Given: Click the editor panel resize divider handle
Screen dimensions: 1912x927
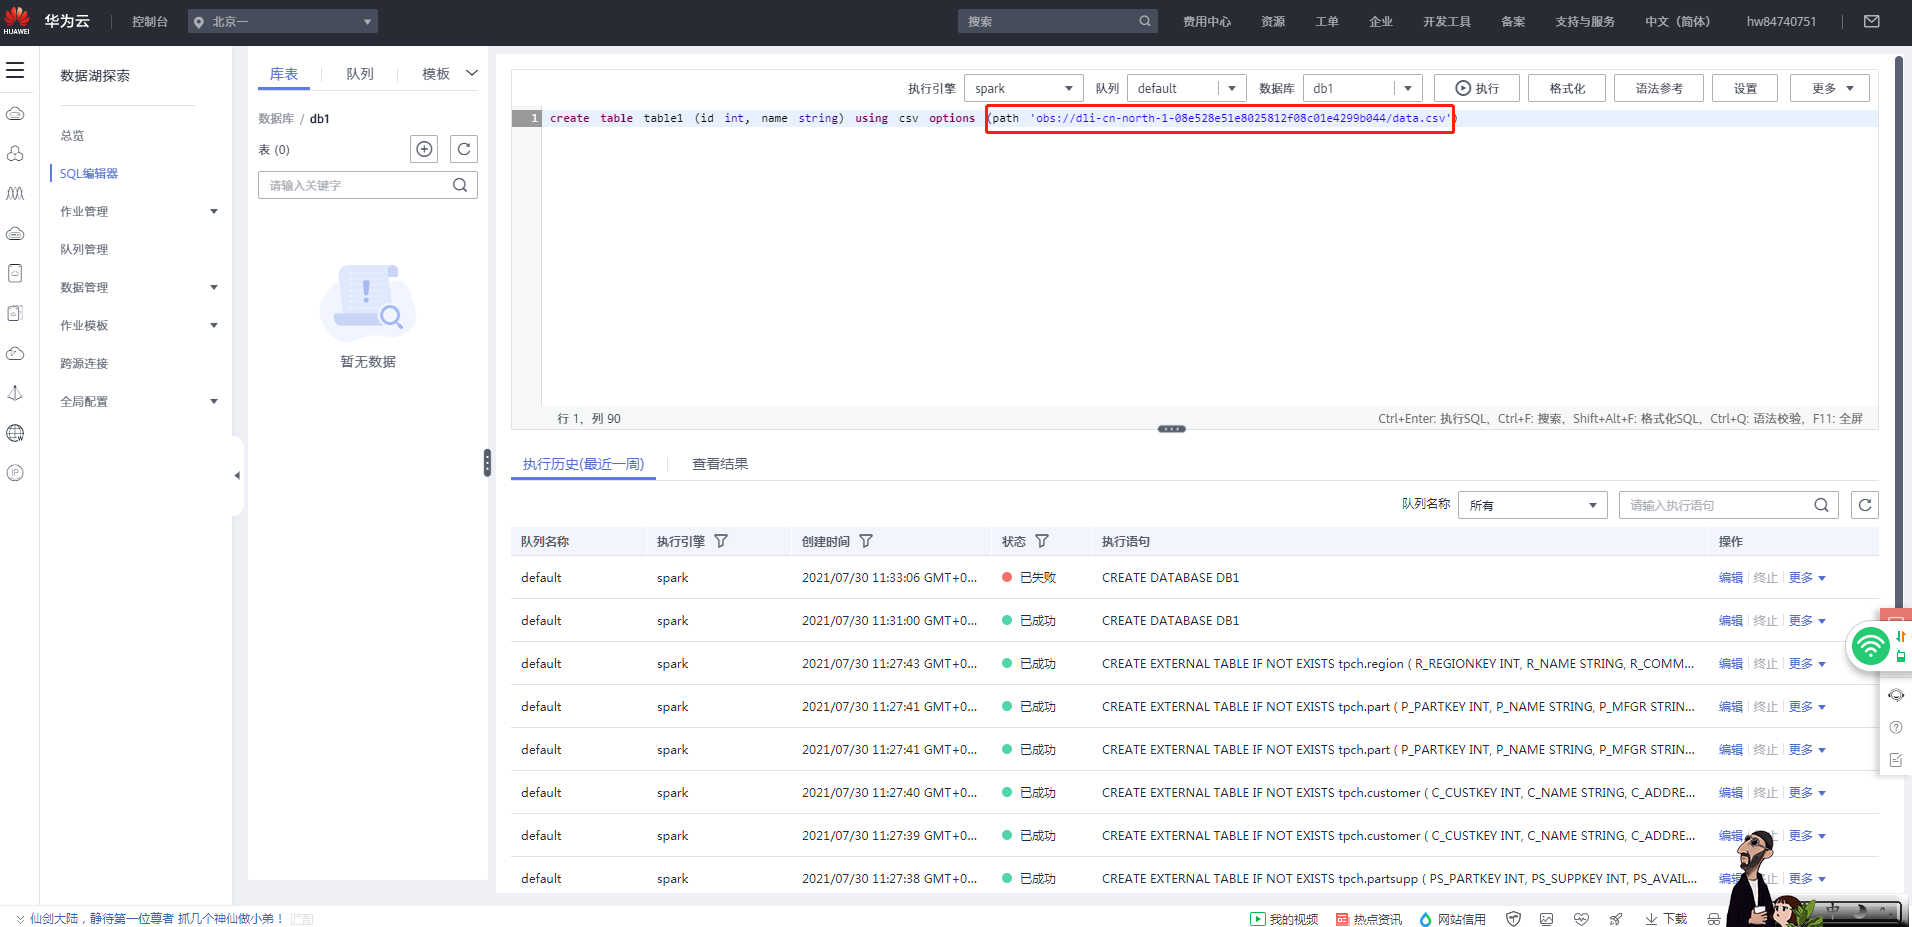Looking at the screenshot, I should [x=1172, y=429].
